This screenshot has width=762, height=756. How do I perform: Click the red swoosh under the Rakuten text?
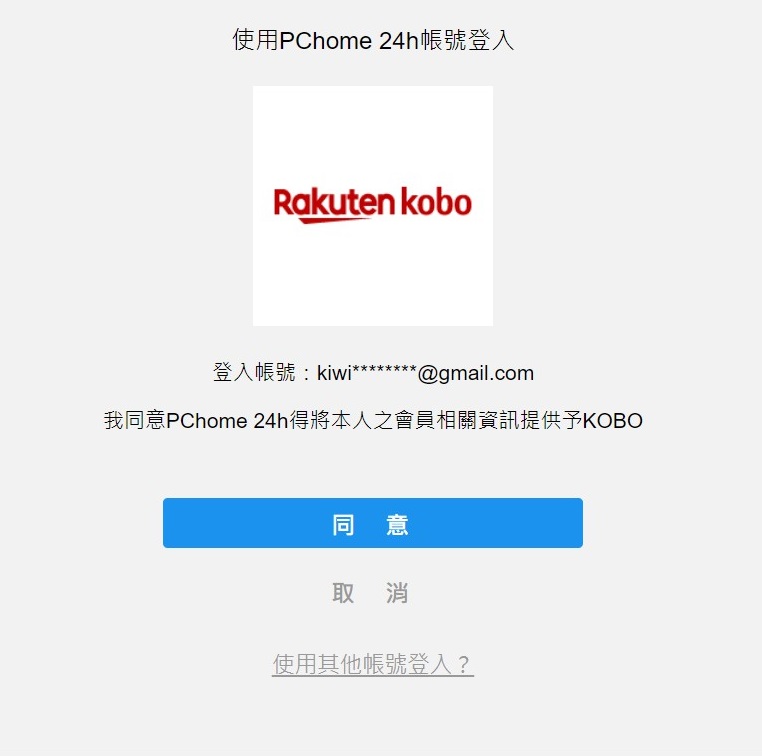pos(333,220)
